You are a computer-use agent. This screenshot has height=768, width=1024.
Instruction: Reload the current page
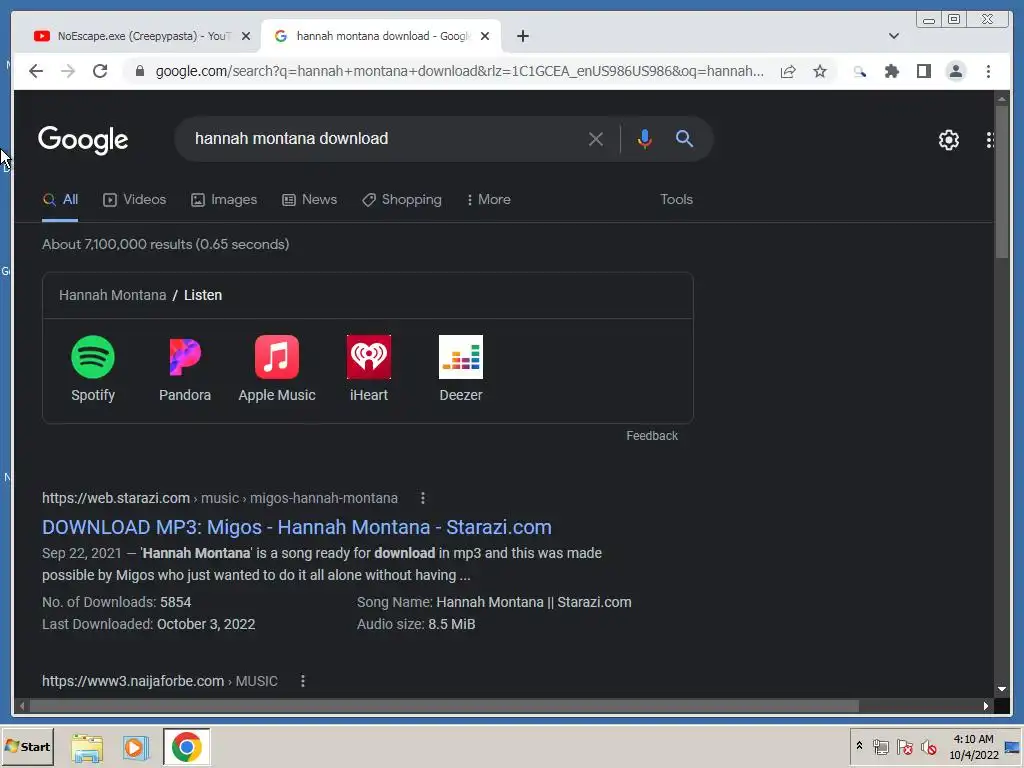click(x=100, y=71)
